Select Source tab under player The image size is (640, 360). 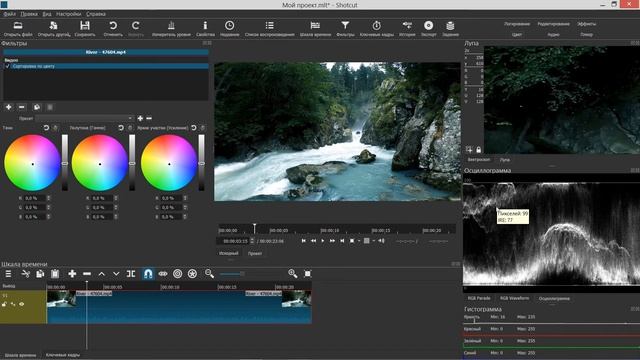click(x=229, y=253)
